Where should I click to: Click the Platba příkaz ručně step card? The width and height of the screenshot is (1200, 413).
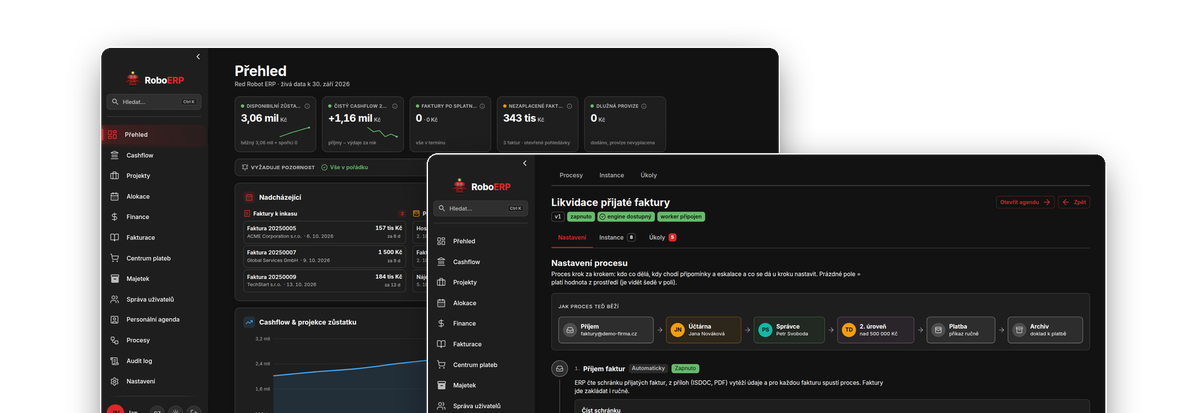click(x=961, y=329)
